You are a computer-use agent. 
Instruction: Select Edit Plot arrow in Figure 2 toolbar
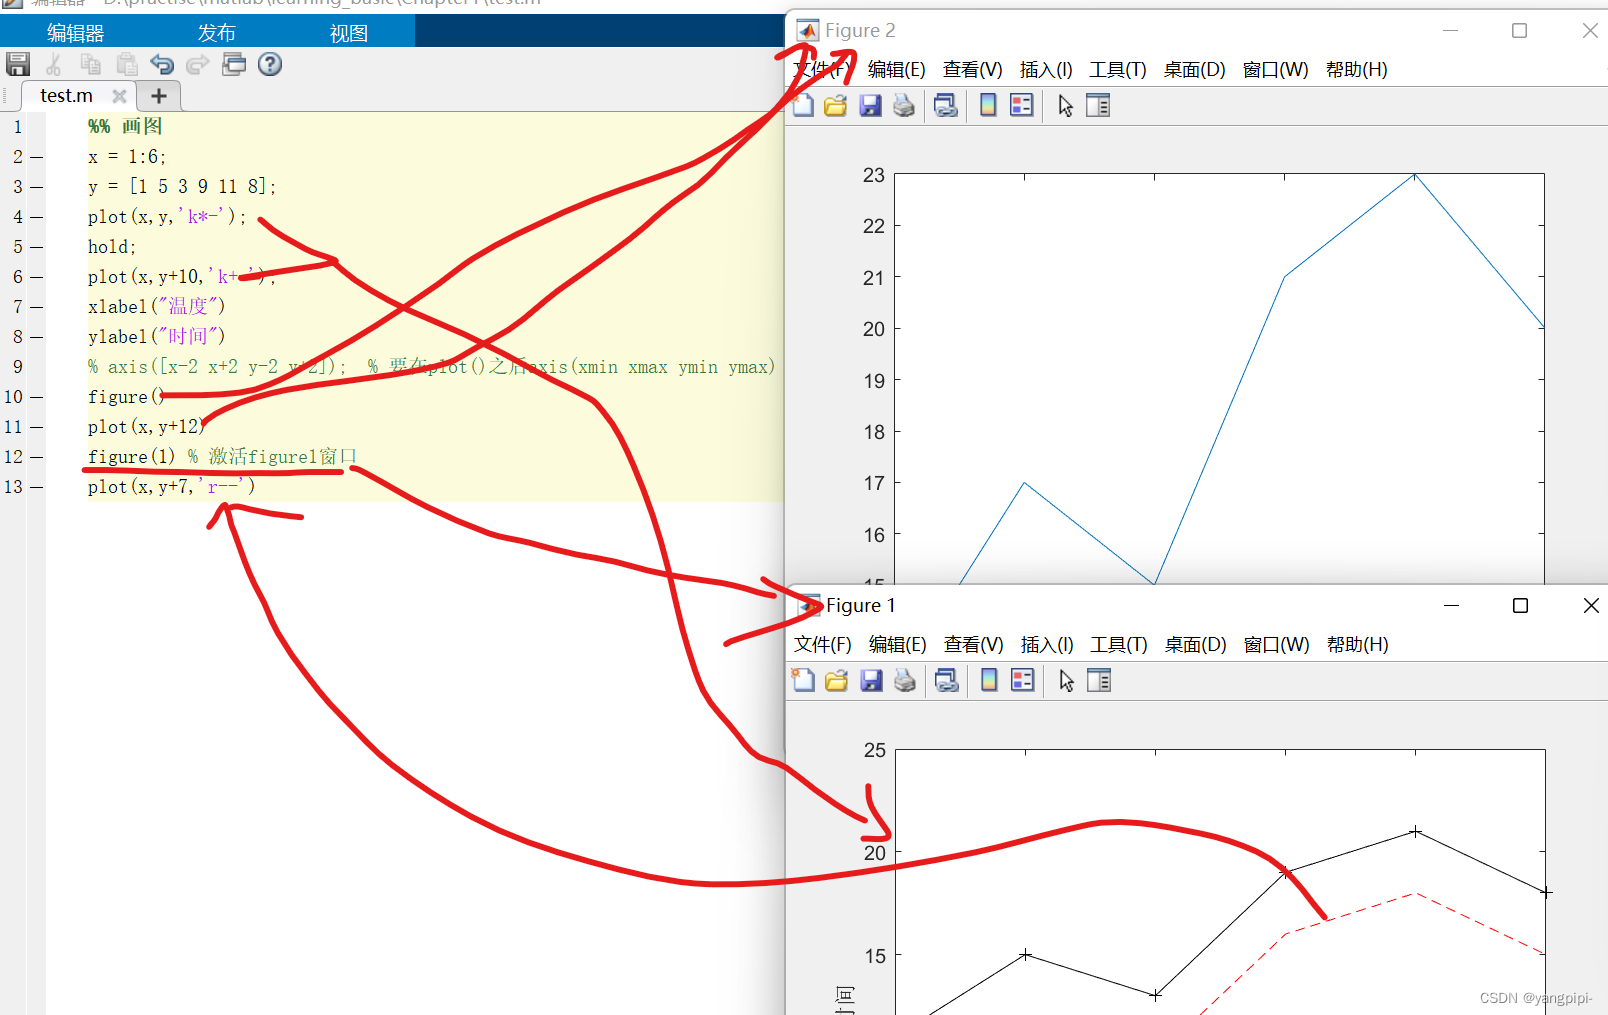click(x=1065, y=106)
